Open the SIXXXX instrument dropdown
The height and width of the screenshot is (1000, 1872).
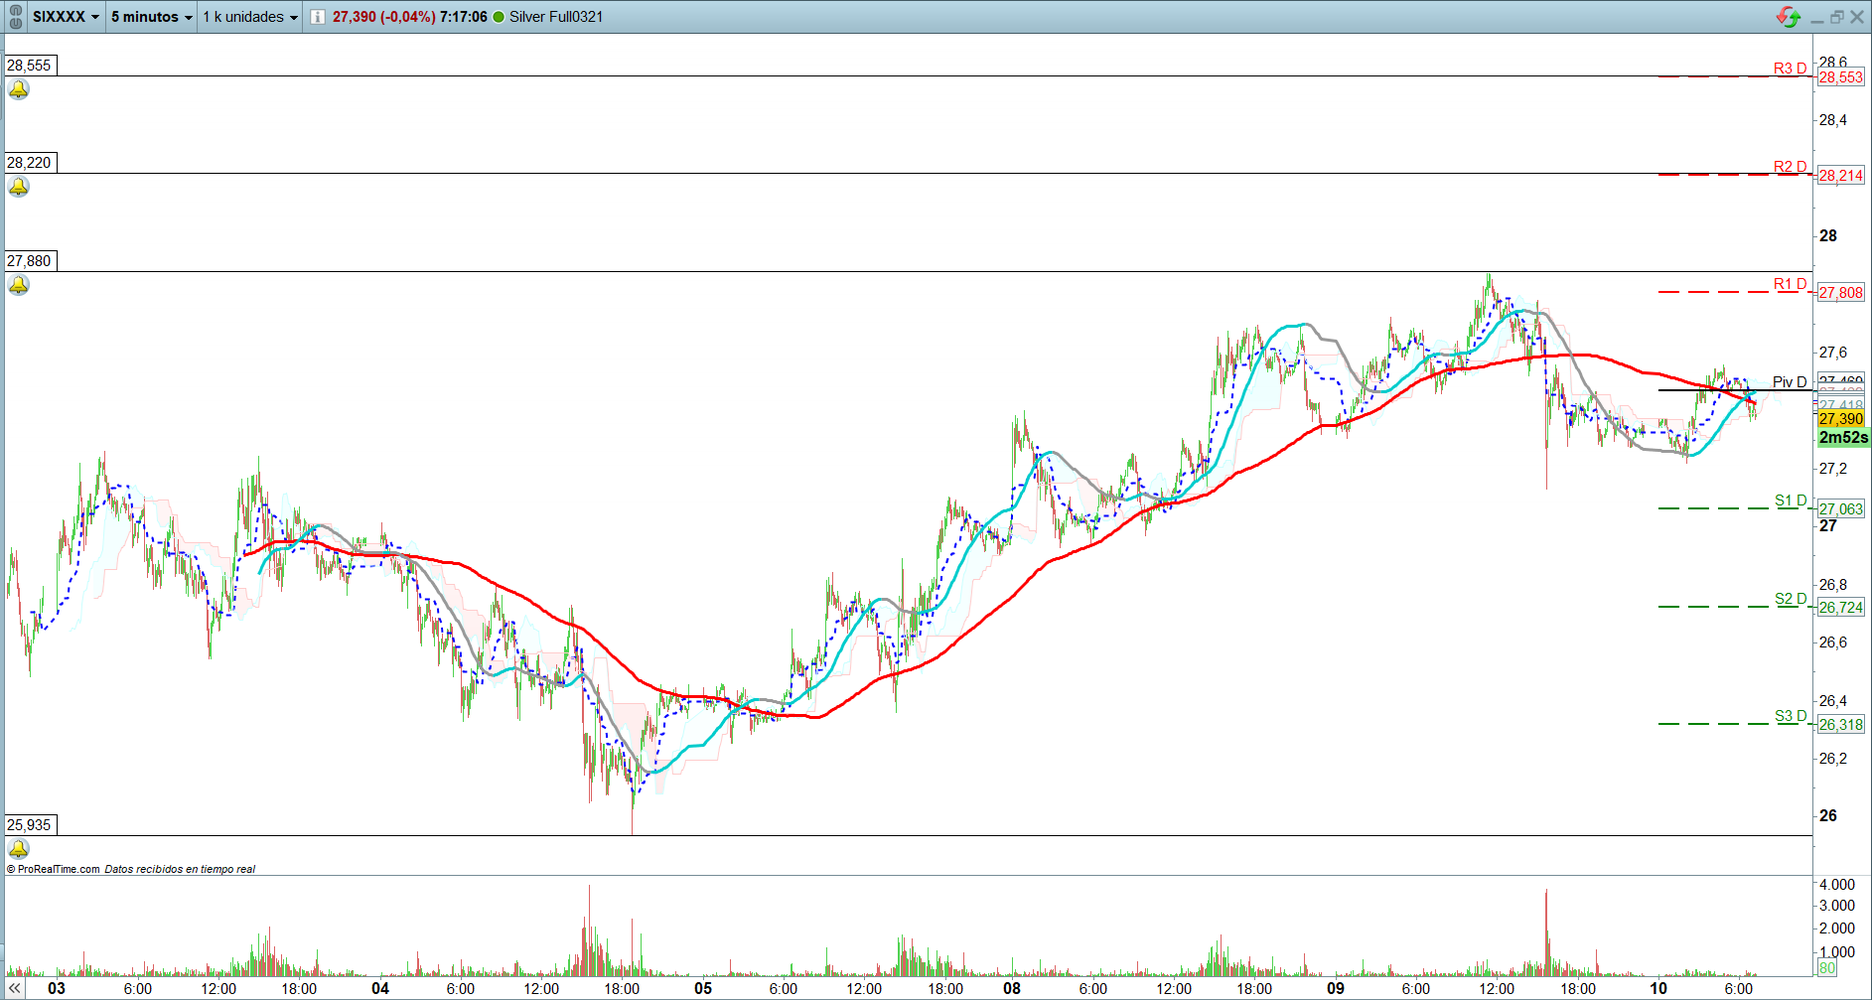(66, 17)
